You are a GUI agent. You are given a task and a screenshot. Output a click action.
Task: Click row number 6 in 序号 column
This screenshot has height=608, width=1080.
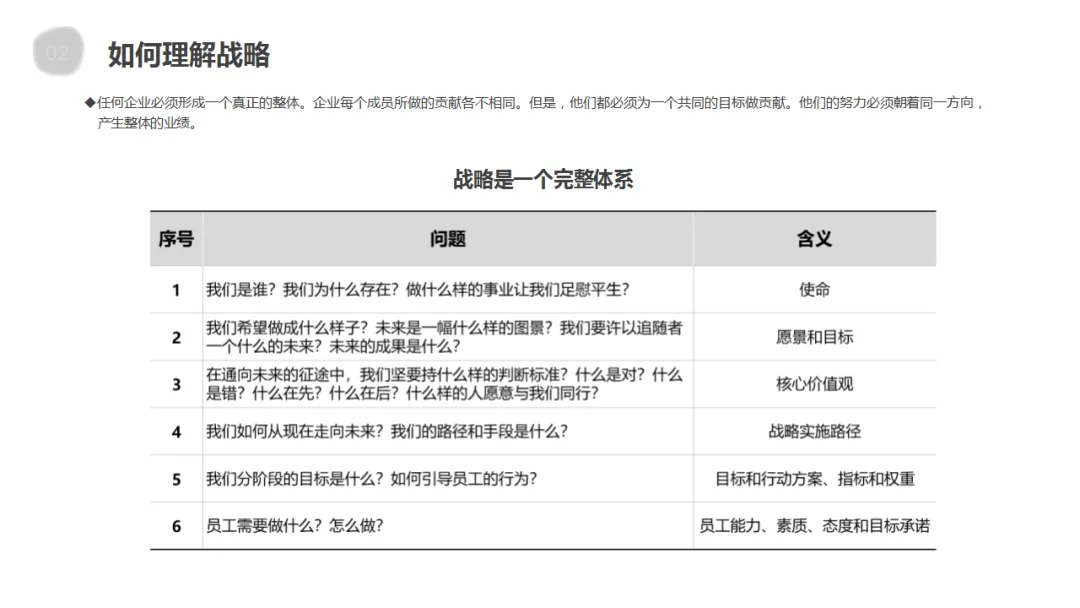click(176, 527)
